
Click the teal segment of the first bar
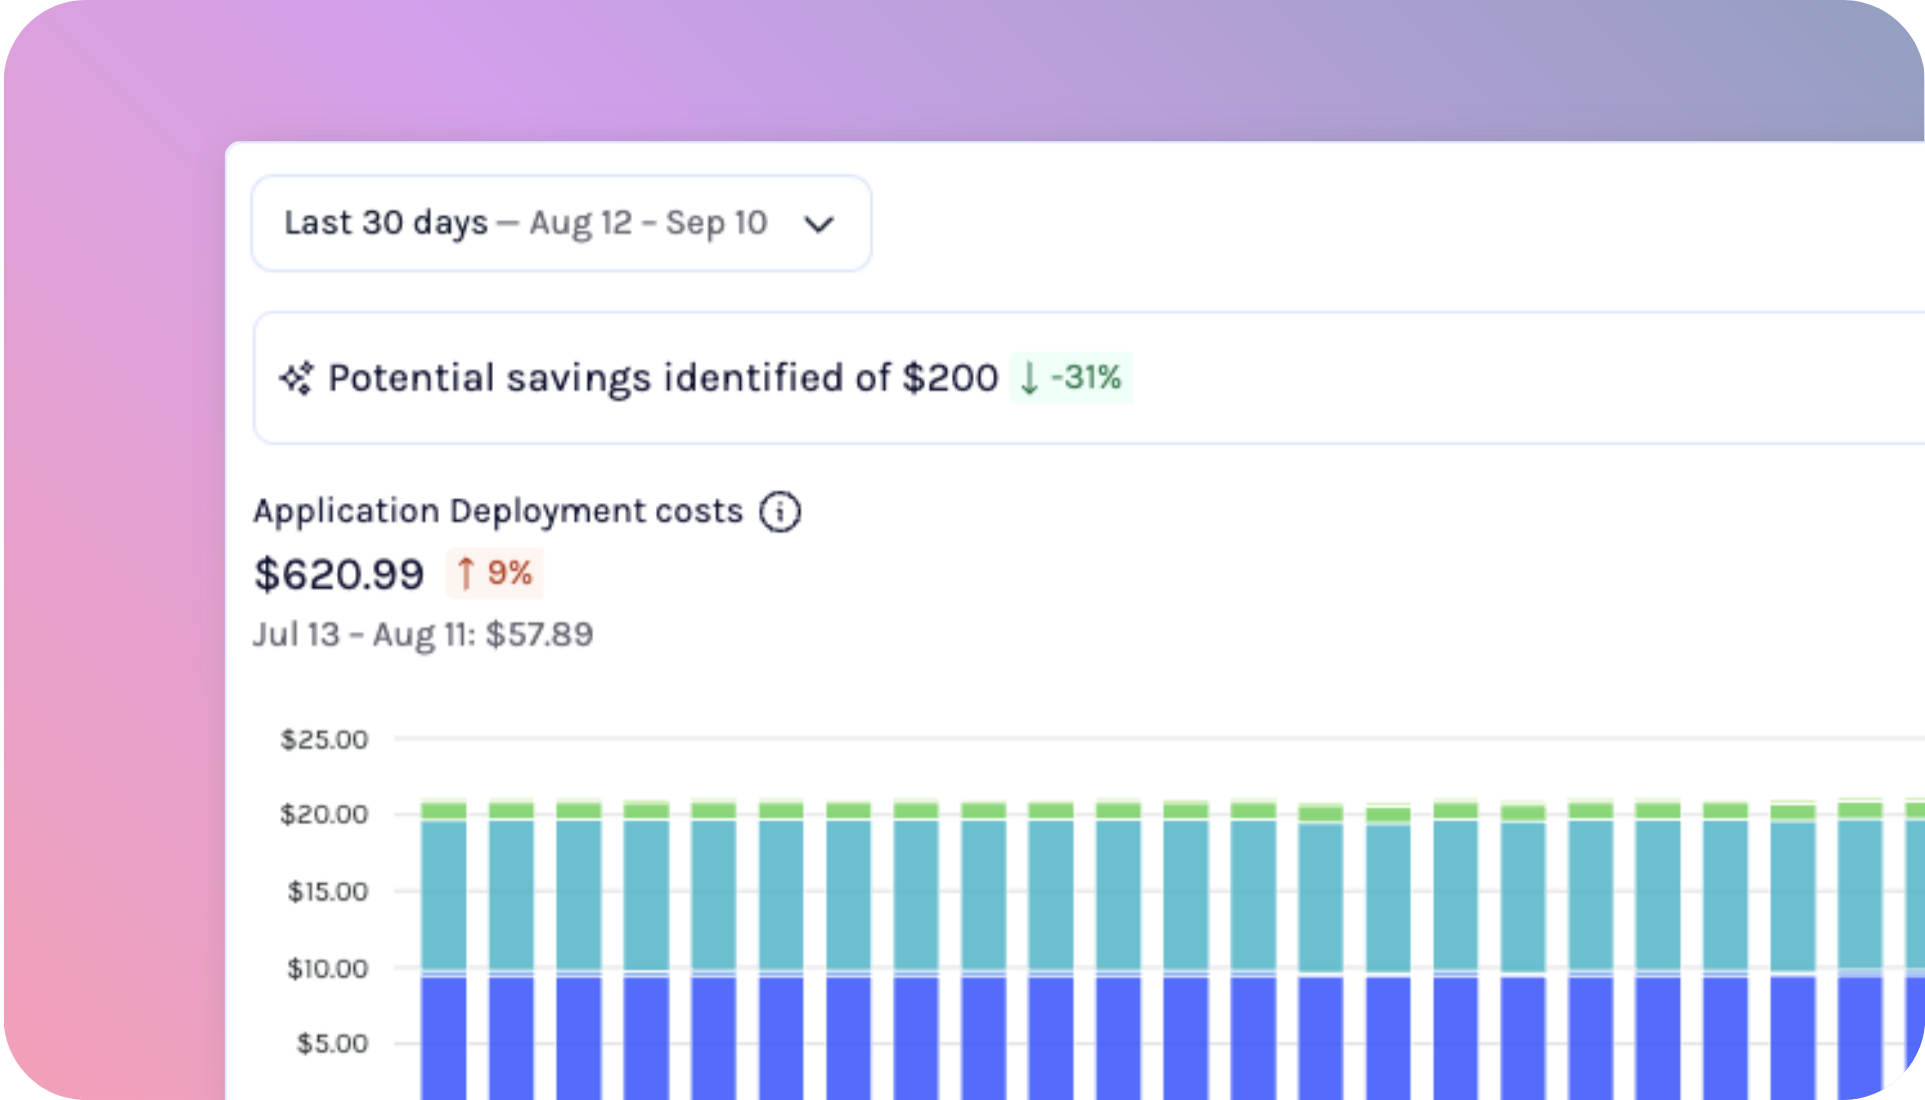click(x=442, y=890)
